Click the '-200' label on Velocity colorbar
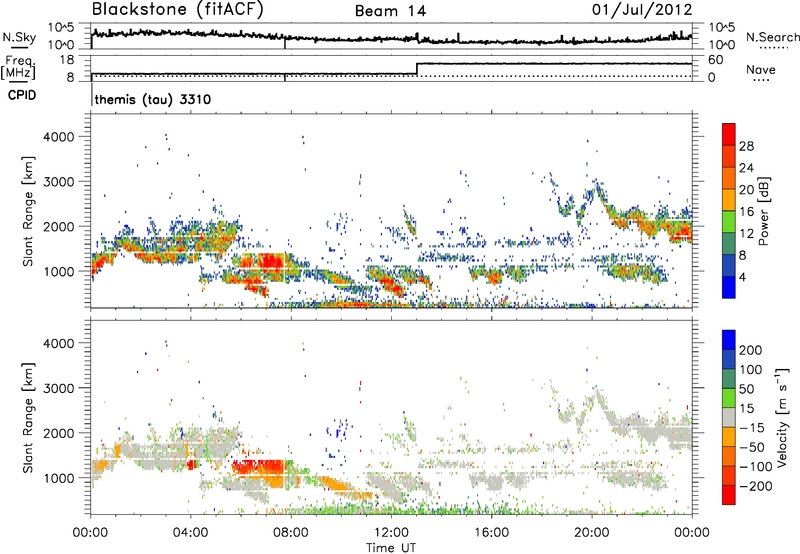The width and height of the screenshot is (800, 554). 756,486
